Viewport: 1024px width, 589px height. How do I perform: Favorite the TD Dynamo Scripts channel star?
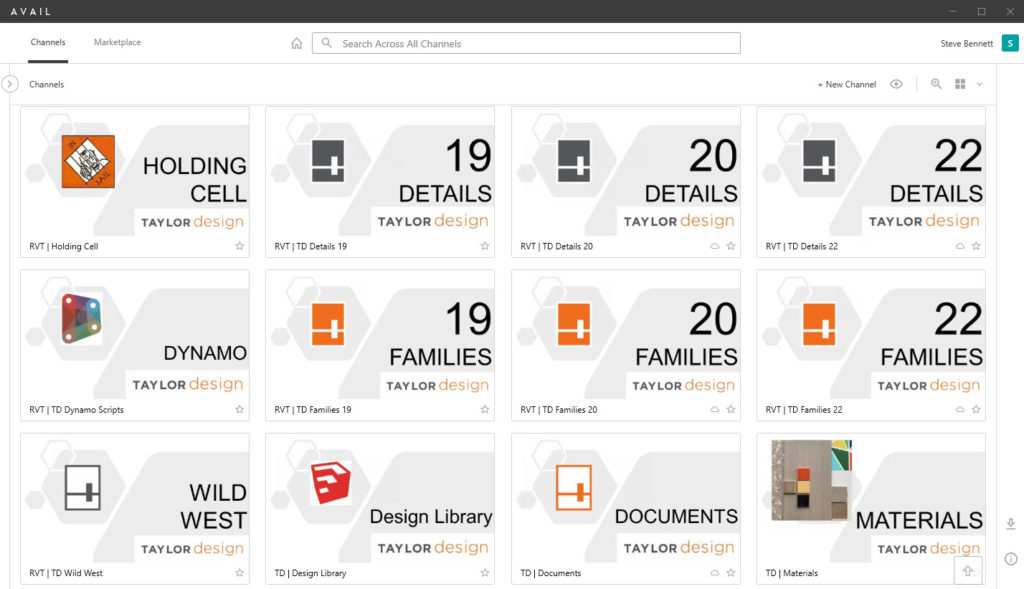tap(240, 409)
